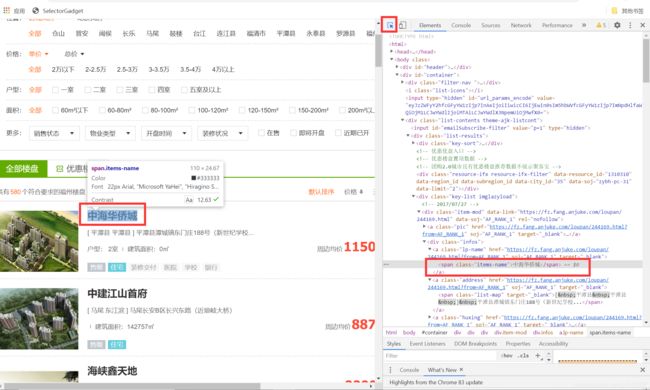Click the Apps grid icon in bookmarks bar
650x390 pixels.
tap(7, 10)
